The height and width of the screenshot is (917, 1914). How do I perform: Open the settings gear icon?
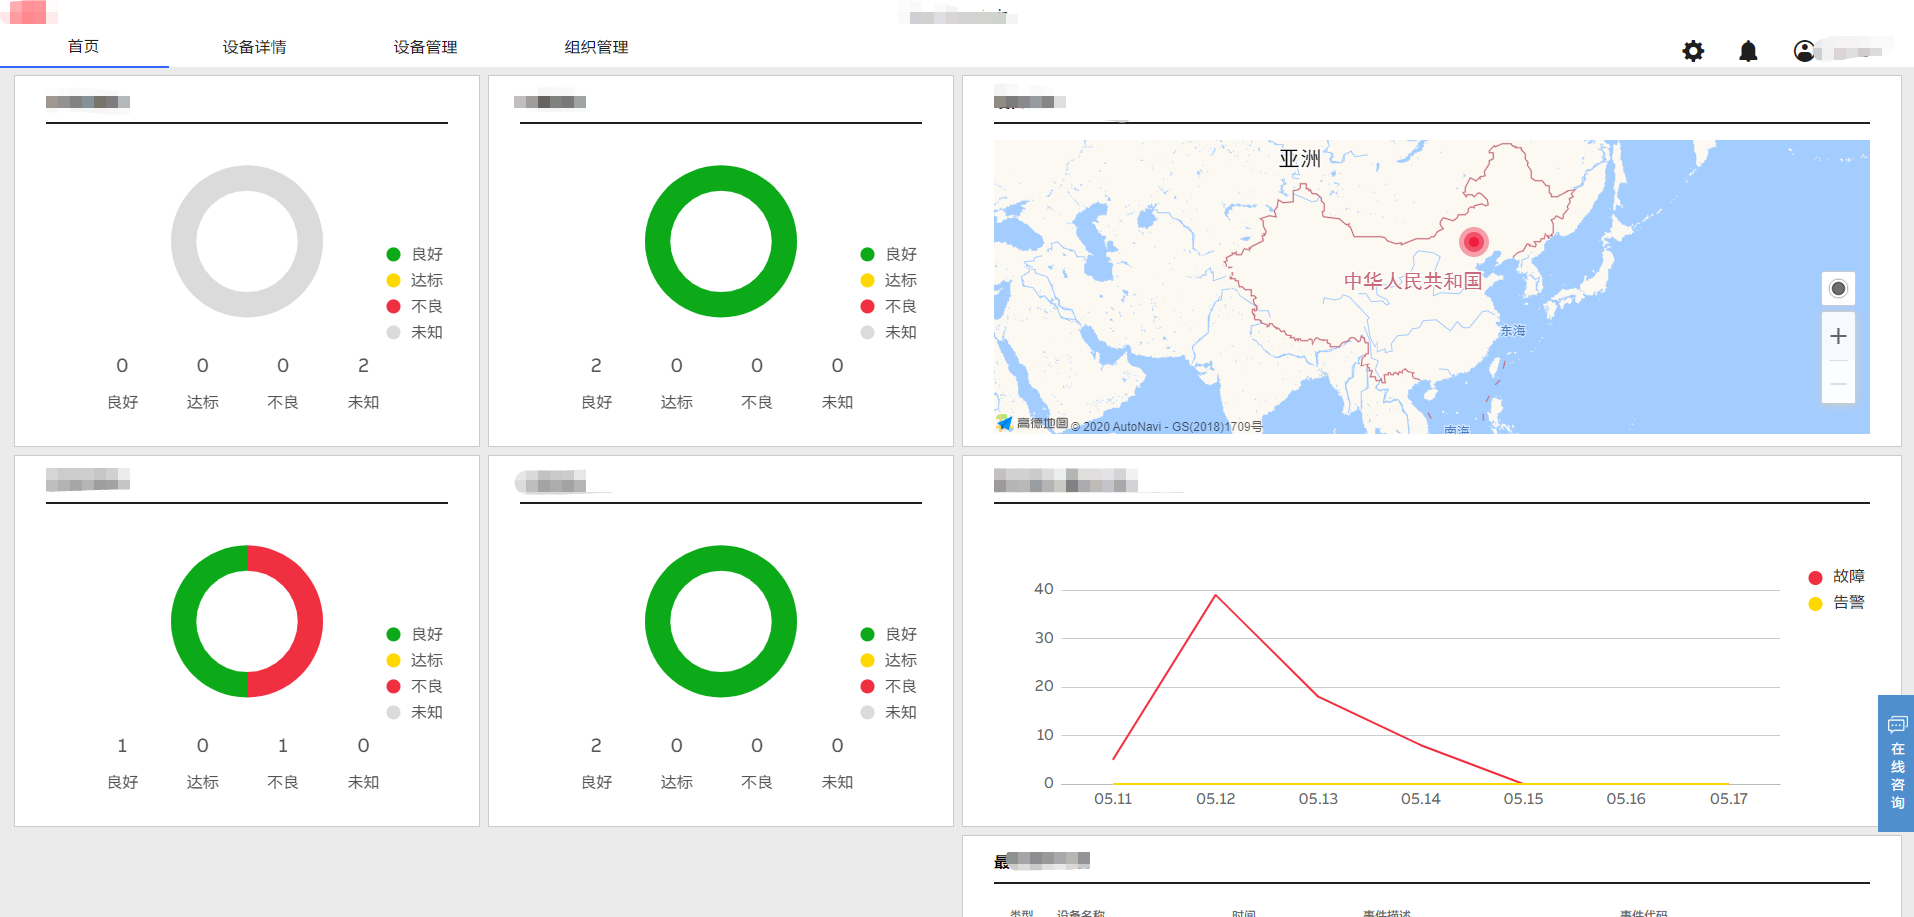pos(1692,50)
